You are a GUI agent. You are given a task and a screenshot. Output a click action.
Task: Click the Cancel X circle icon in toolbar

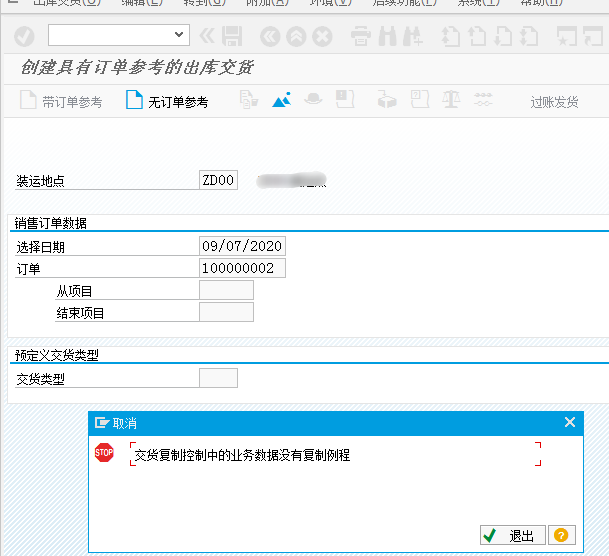[322, 36]
